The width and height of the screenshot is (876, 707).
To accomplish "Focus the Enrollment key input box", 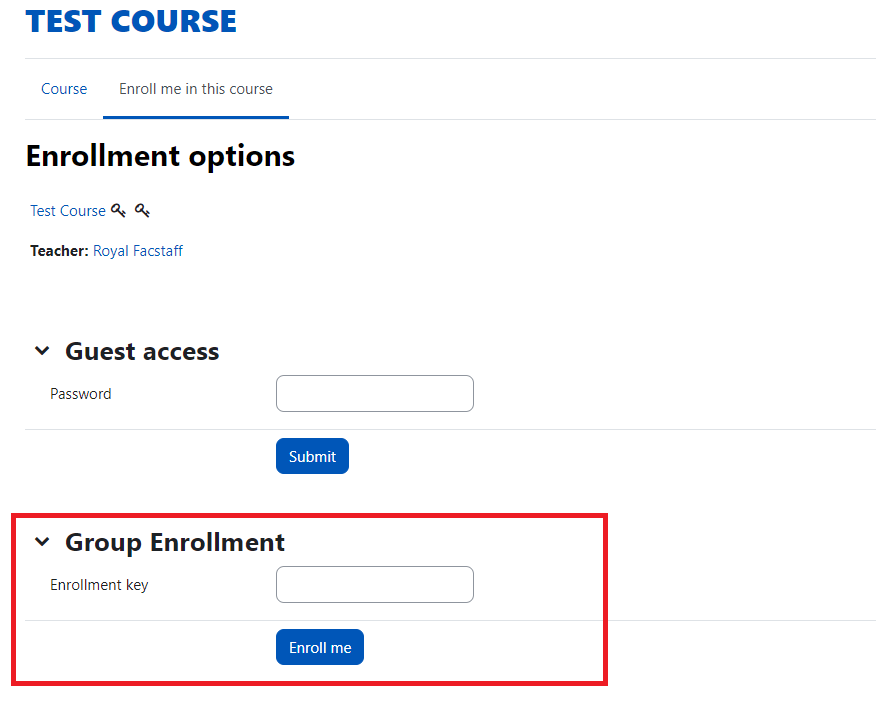I will (375, 585).
